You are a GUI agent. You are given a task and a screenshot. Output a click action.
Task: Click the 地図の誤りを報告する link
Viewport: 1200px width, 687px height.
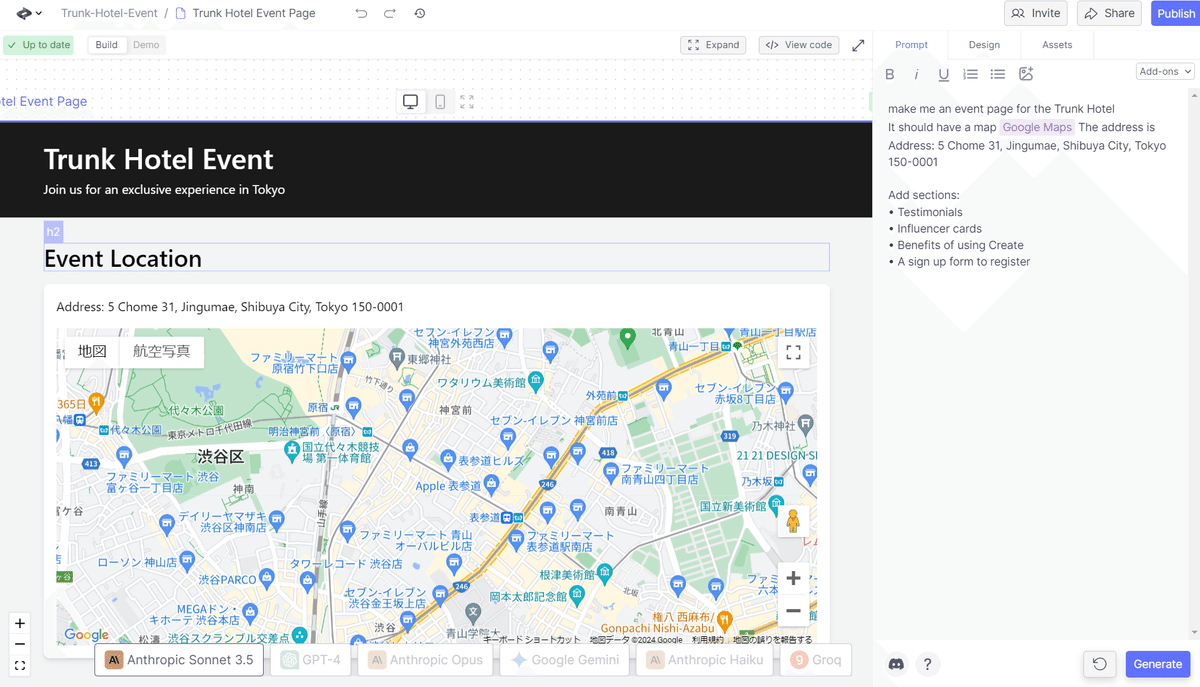772,640
